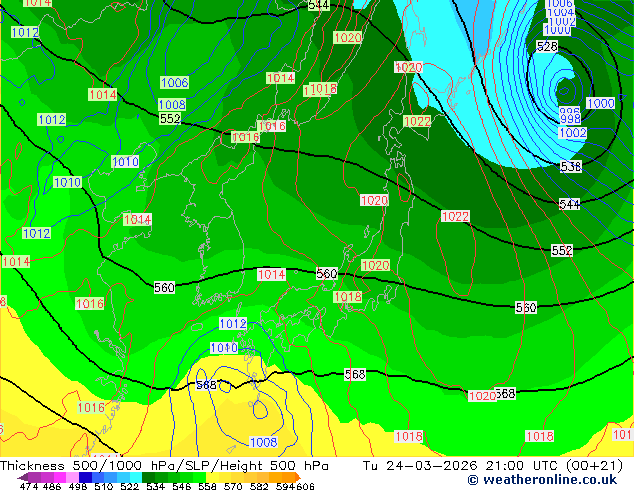Click the legend value '510'
Screen dimensions: 634x490
[104, 486]
